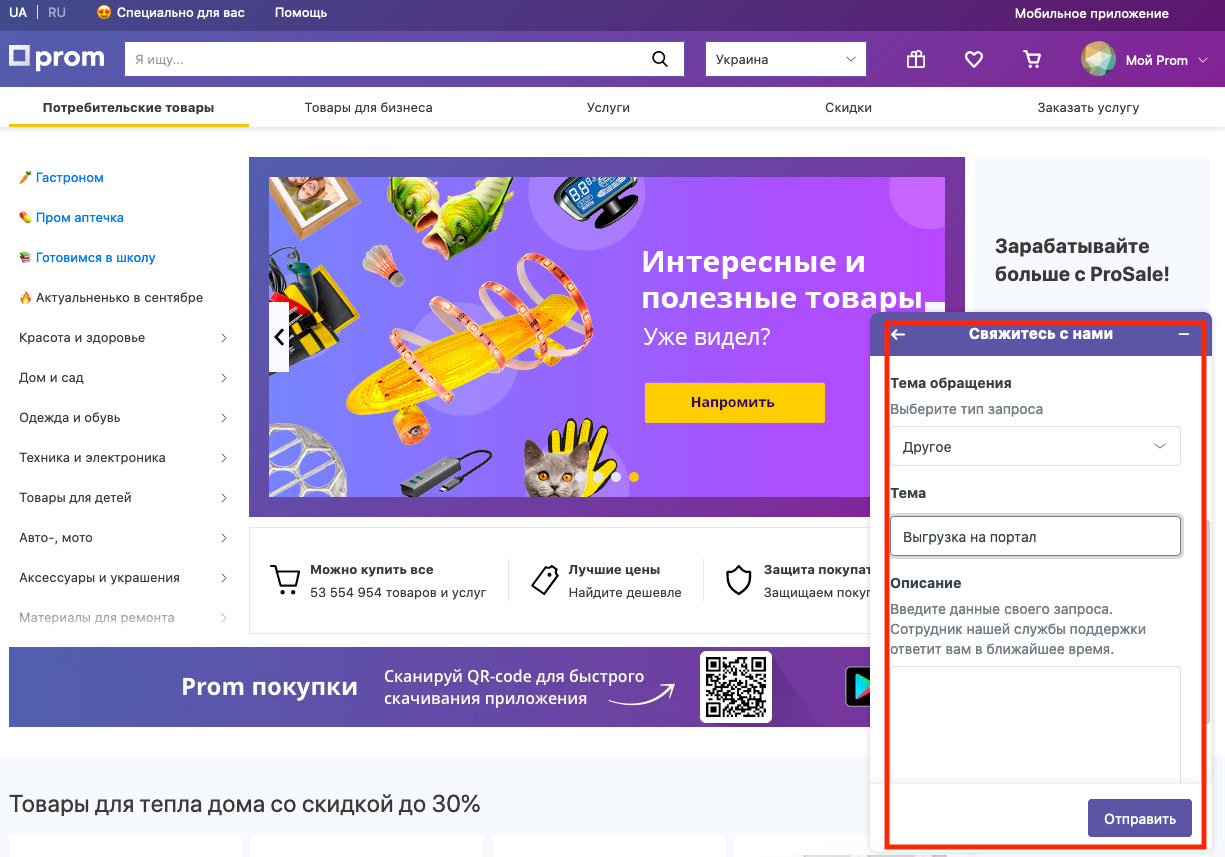Go back in Свяжитесь с нами widget
1225x857 pixels.
click(898, 334)
